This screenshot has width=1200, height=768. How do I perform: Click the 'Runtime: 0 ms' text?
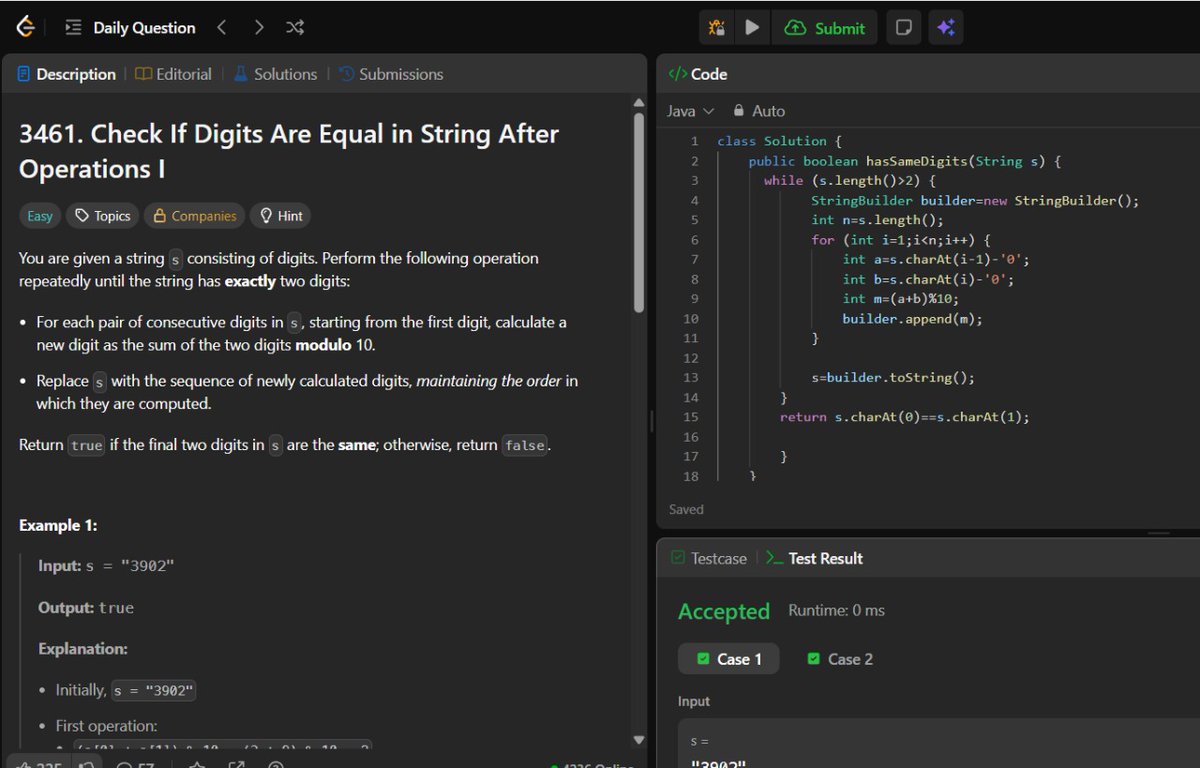pyautogui.click(x=836, y=610)
